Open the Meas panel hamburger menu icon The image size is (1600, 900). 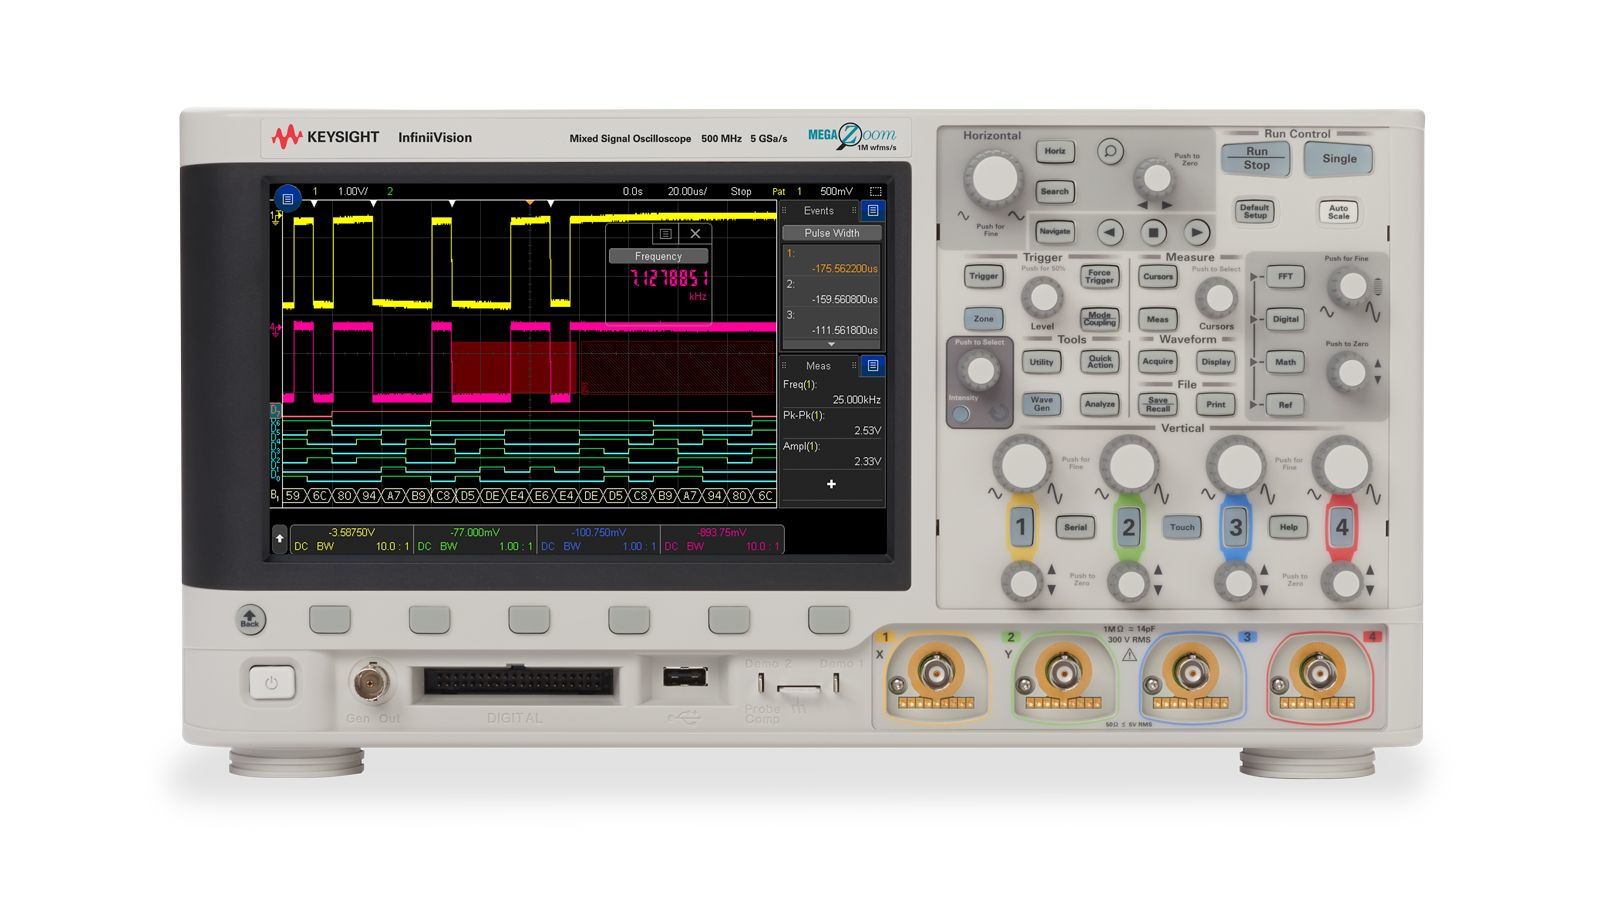pyautogui.click(x=873, y=366)
